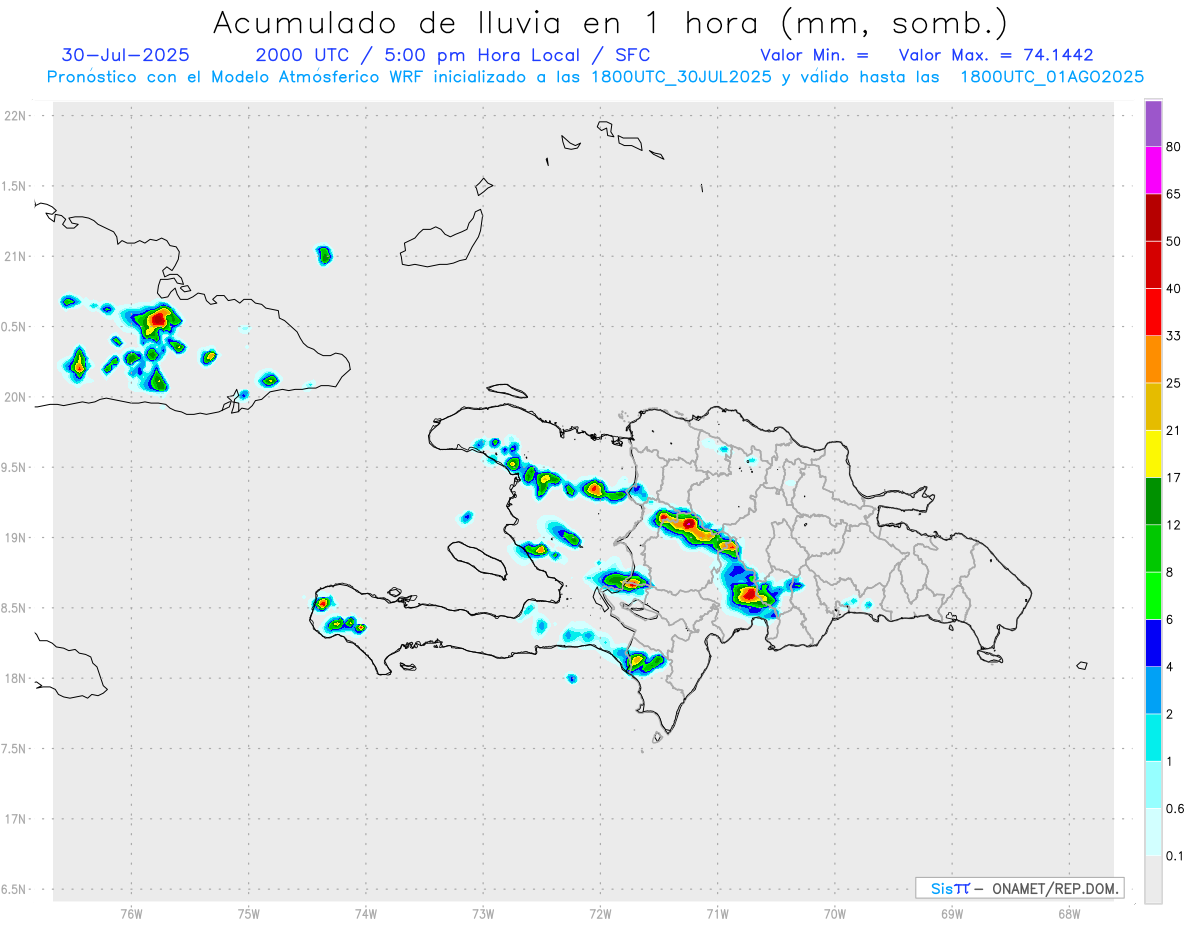Click the legend value "80"
Viewport: 1200px width, 927px height.
(1174, 147)
